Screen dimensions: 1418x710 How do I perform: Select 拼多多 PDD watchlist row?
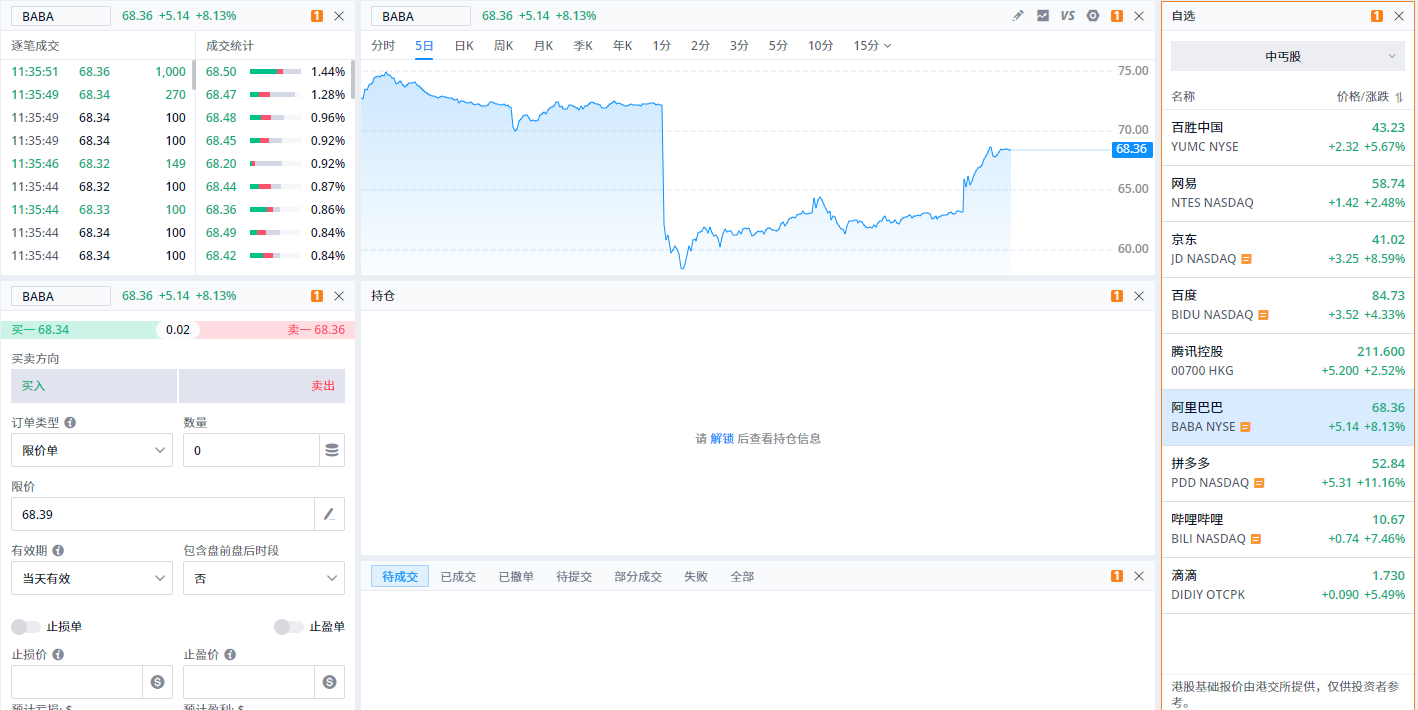click(x=1288, y=473)
